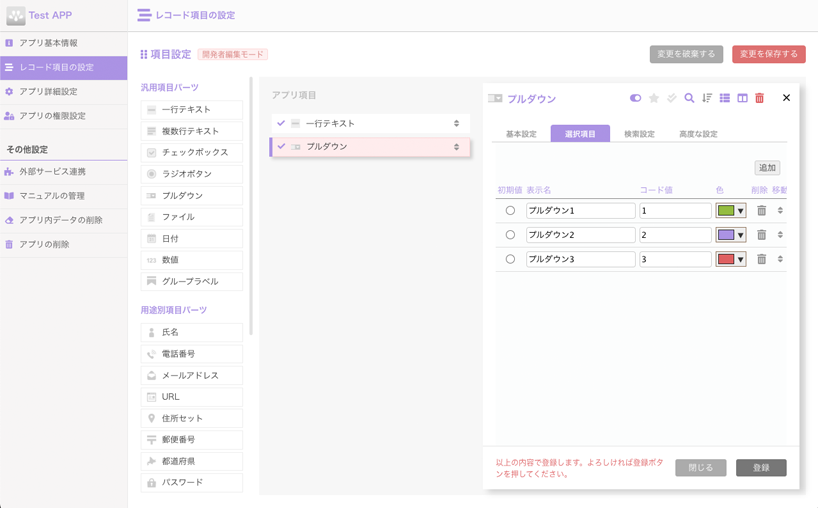This screenshot has height=508, width=818.
Task: Click the Test APP logo icon
Action: 16,16
